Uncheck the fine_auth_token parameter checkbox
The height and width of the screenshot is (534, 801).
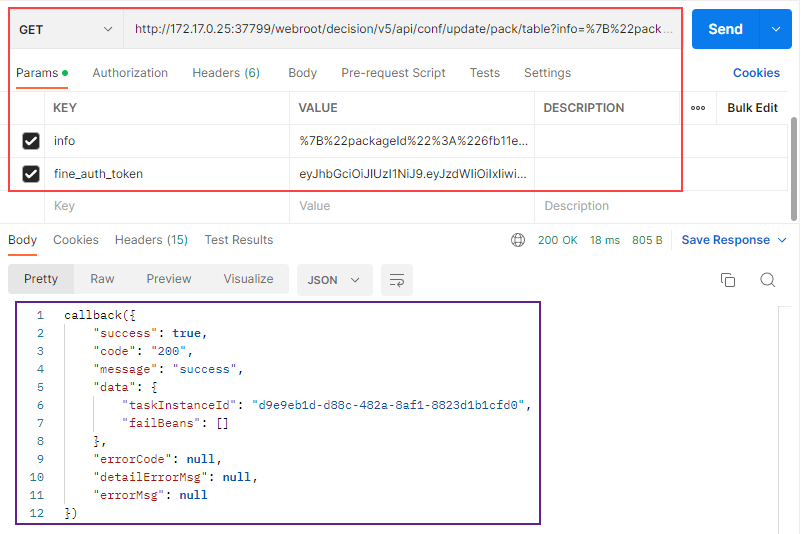31,174
